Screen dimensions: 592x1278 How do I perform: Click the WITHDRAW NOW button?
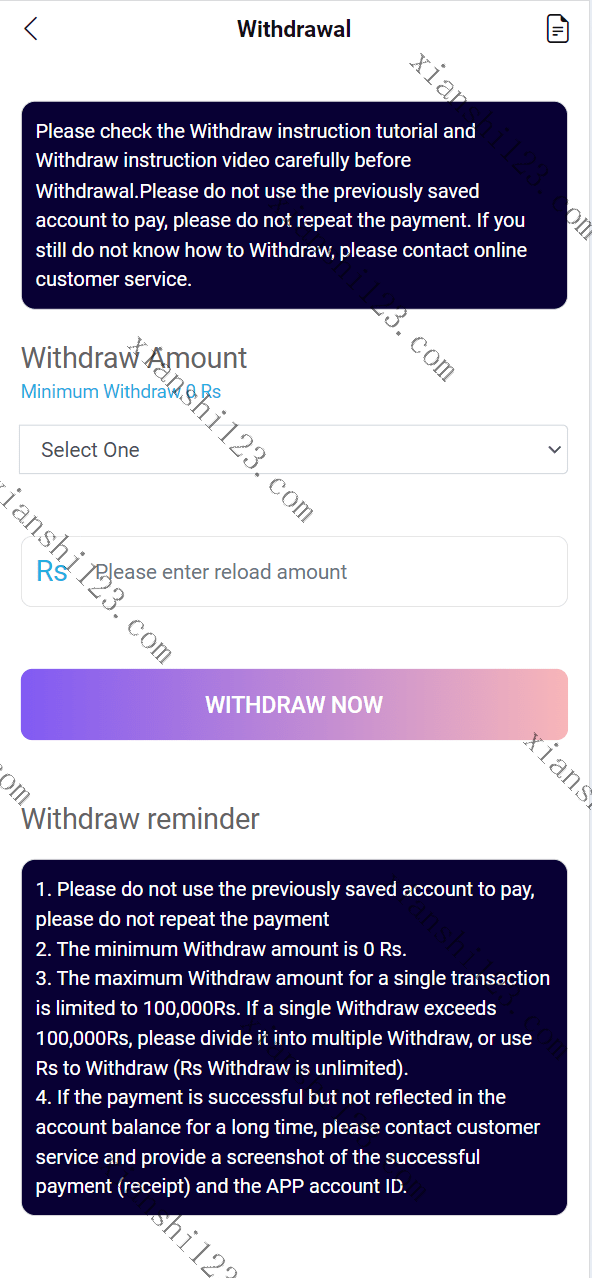[x=294, y=704]
